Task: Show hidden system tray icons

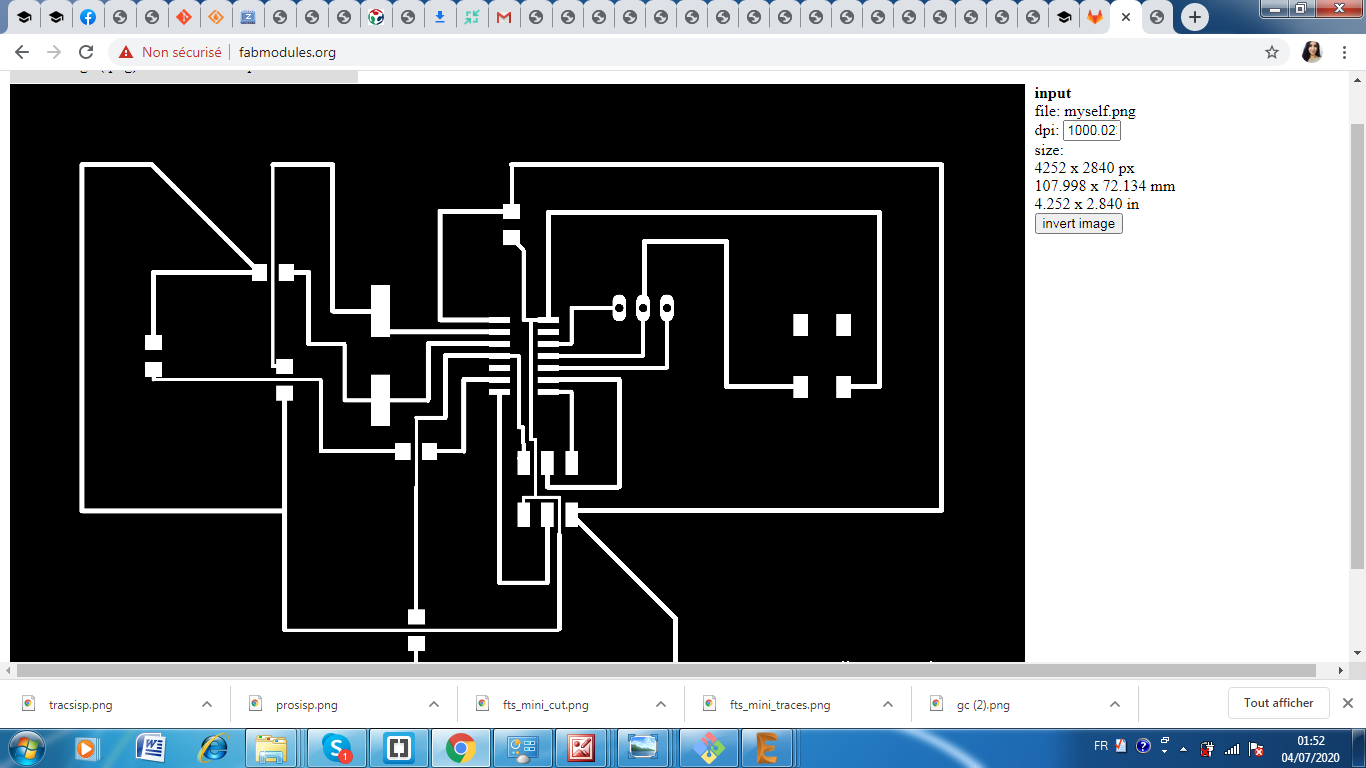Action: tap(1185, 748)
